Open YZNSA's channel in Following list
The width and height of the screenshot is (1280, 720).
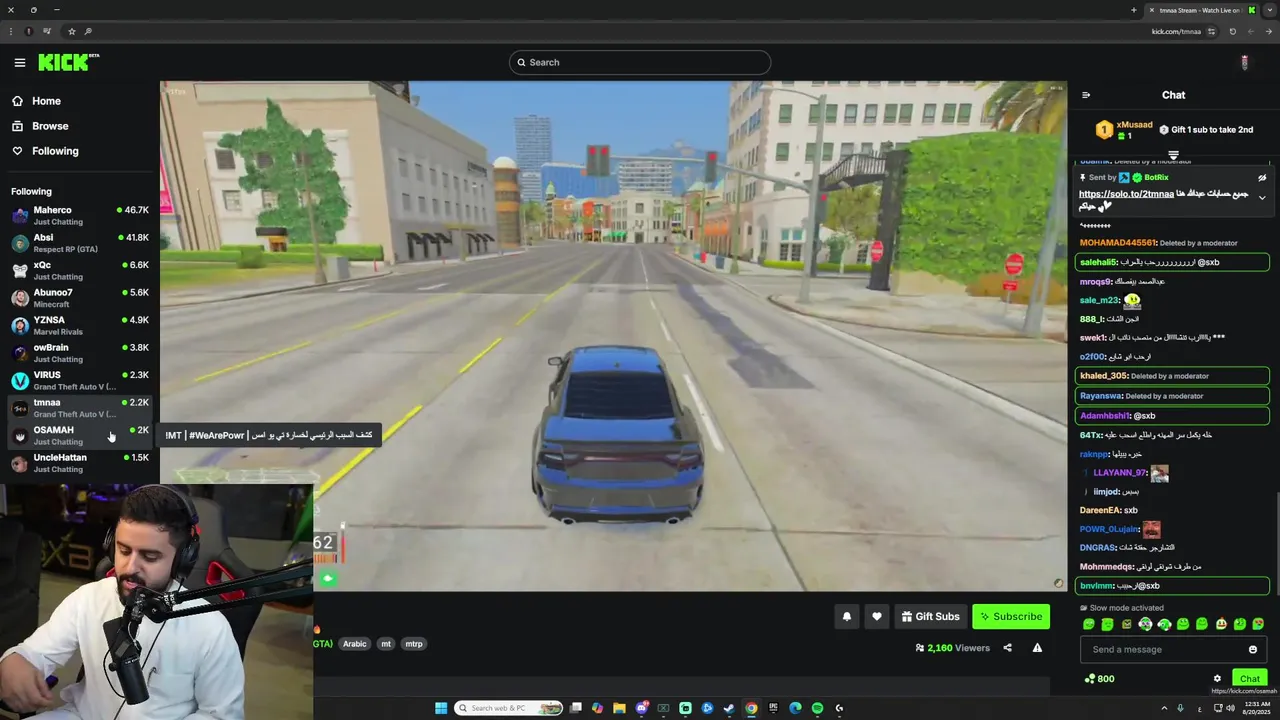(x=80, y=325)
